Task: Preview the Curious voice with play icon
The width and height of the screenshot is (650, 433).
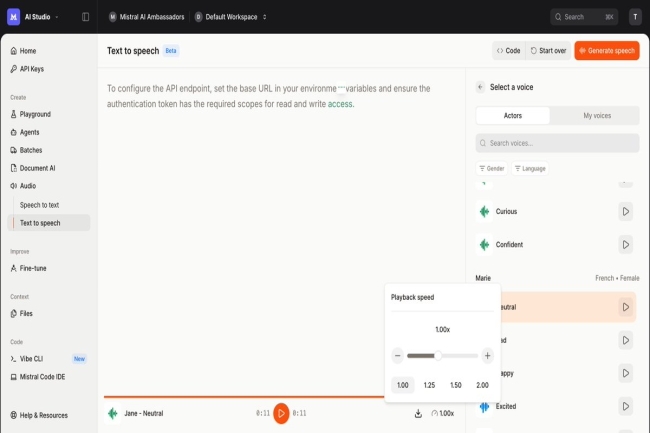Action: pyautogui.click(x=625, y=211)
